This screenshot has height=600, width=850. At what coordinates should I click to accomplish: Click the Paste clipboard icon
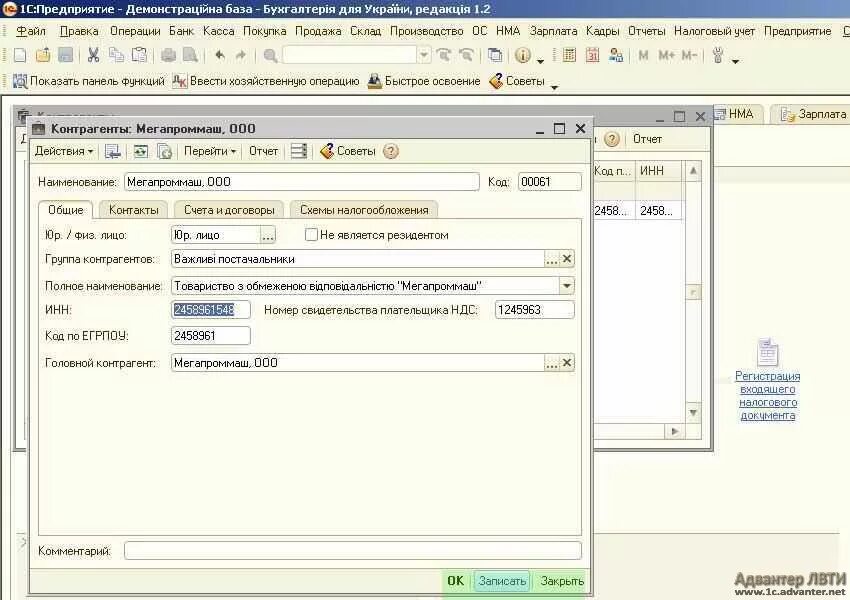pos(139,55)
